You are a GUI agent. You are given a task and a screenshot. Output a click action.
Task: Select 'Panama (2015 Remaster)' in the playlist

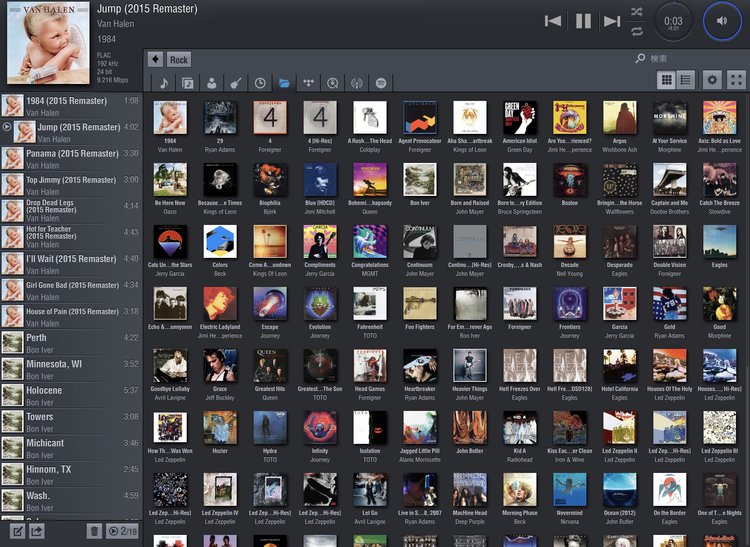[x=72, y=158]
